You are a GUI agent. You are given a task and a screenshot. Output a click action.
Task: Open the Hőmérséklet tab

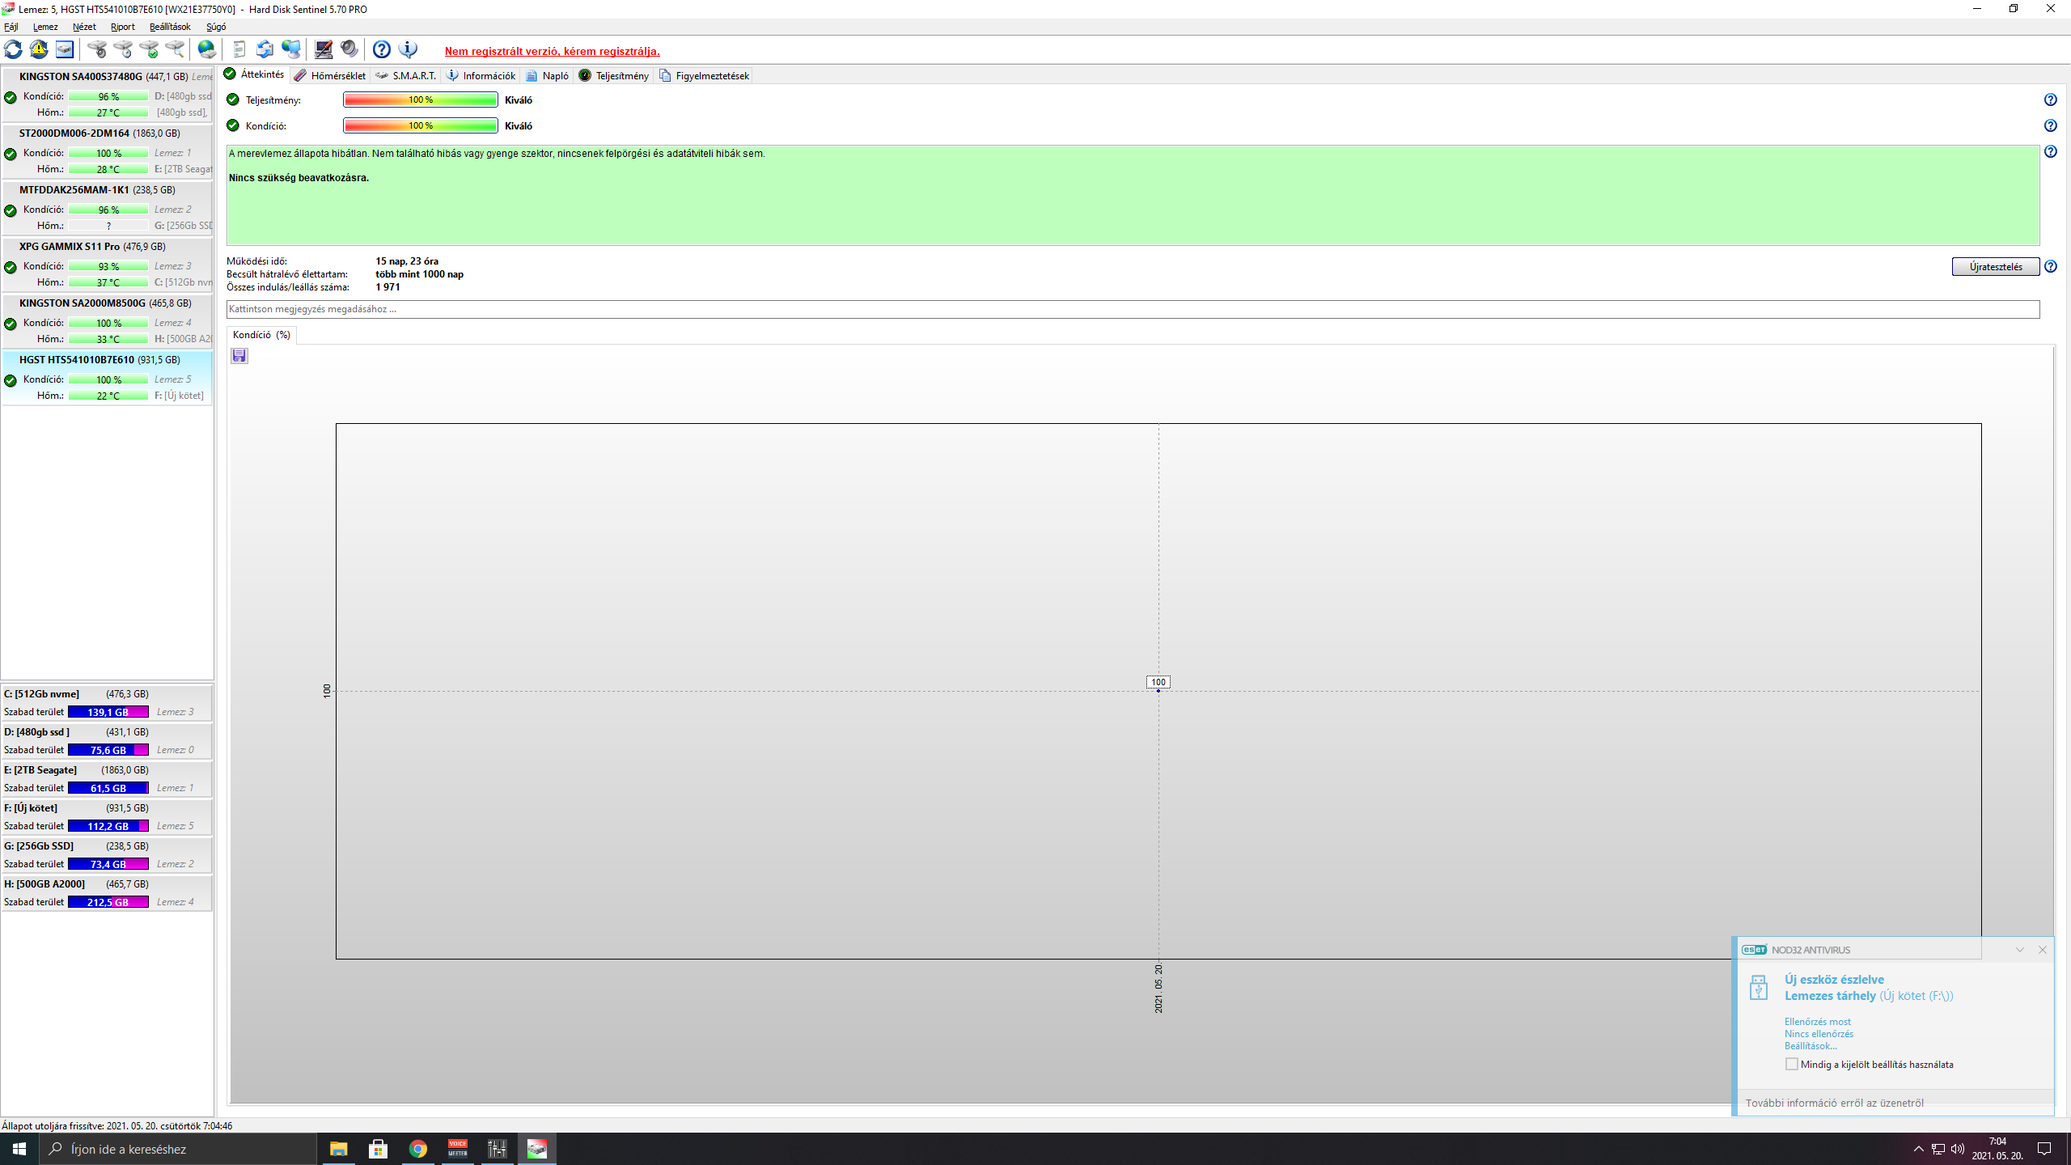[x=330, y=76]
